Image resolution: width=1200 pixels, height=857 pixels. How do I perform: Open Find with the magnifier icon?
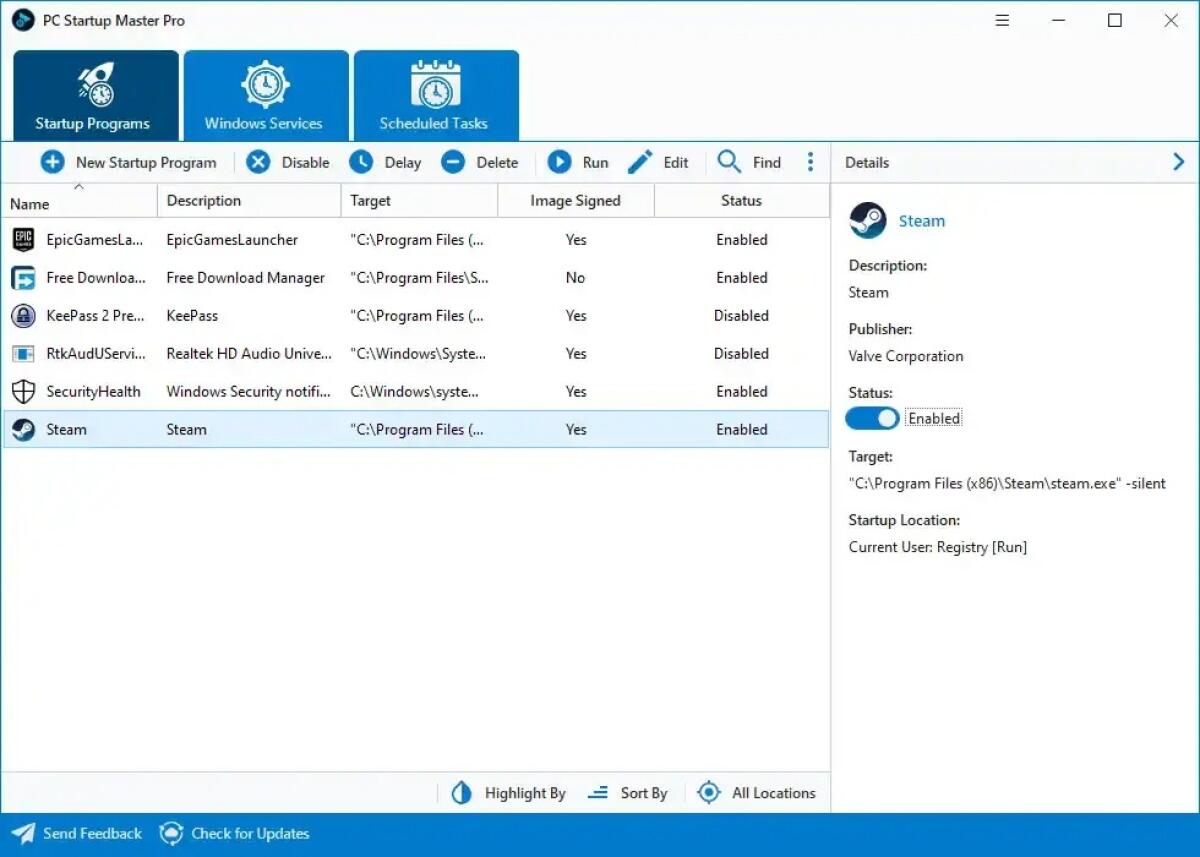pyautogui.click(x=729, y=161)
